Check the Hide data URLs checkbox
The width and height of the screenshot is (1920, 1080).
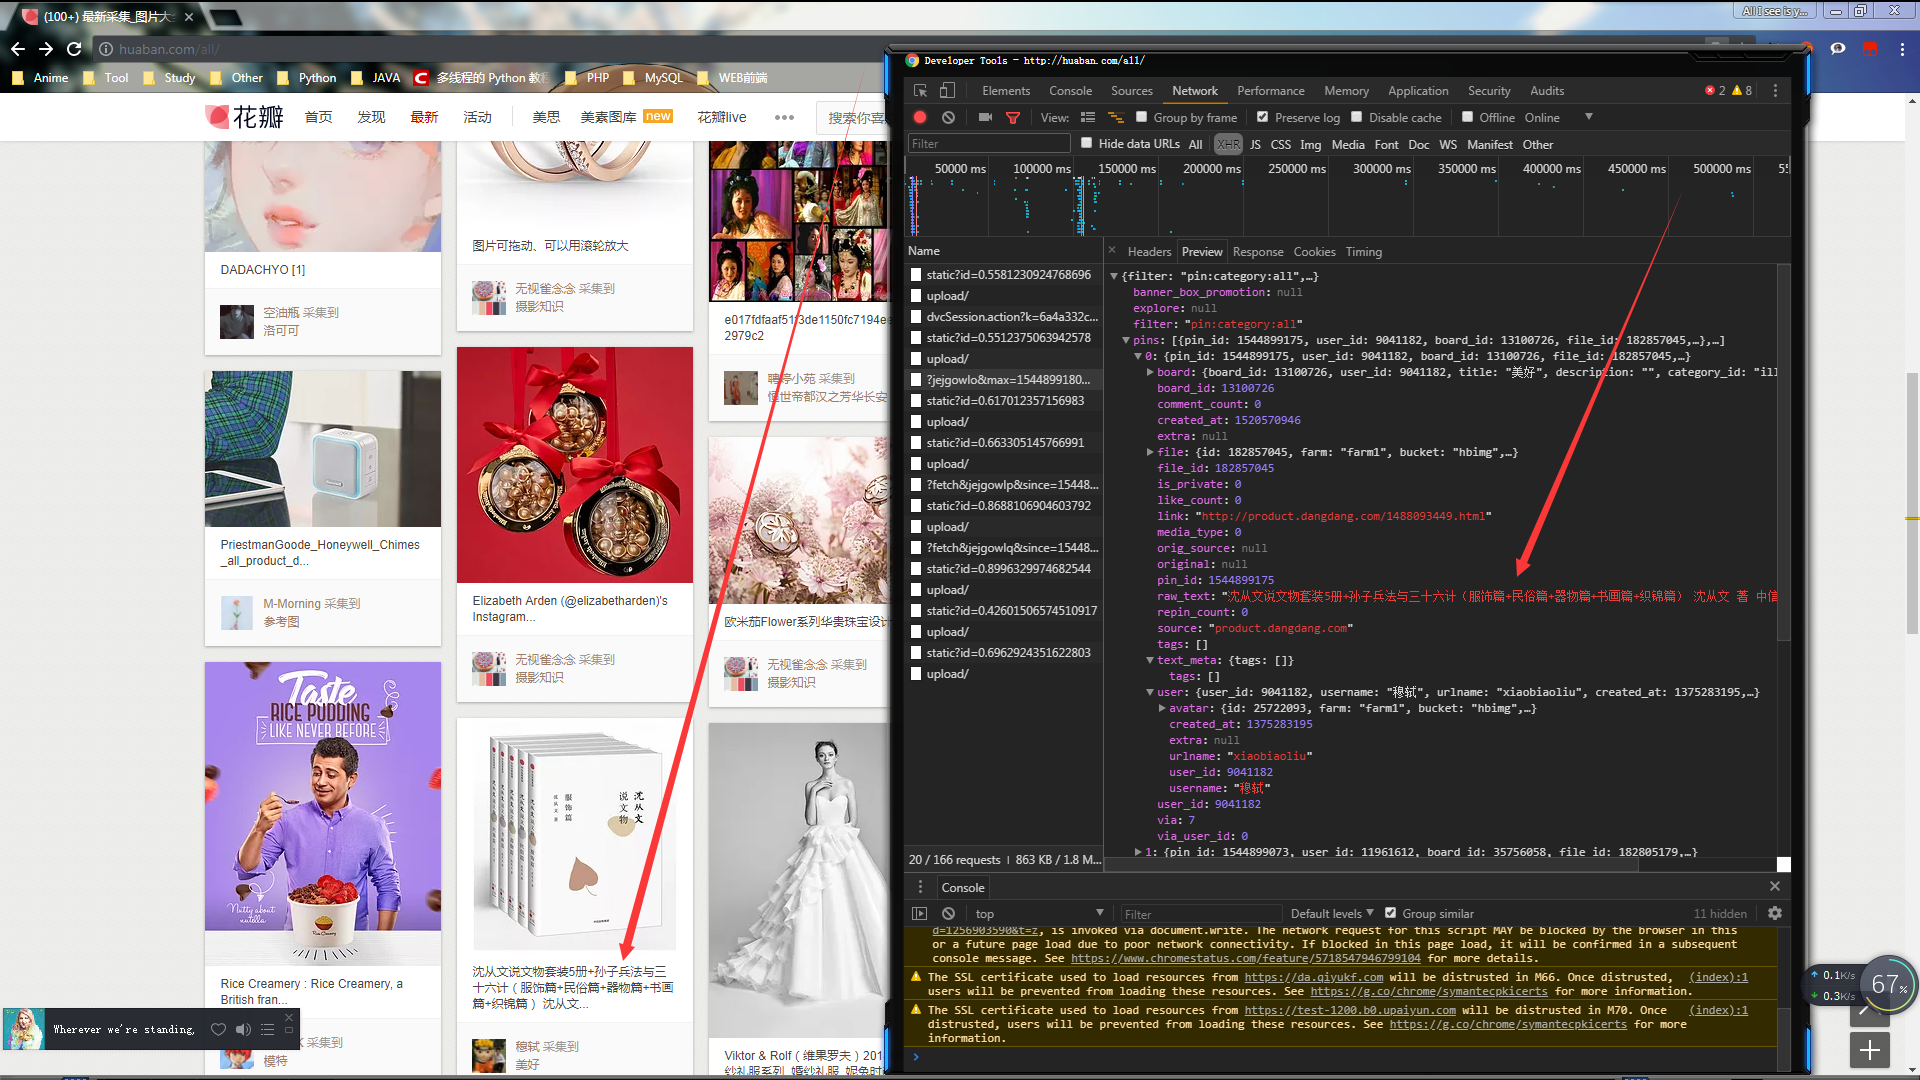point(1087,143)
